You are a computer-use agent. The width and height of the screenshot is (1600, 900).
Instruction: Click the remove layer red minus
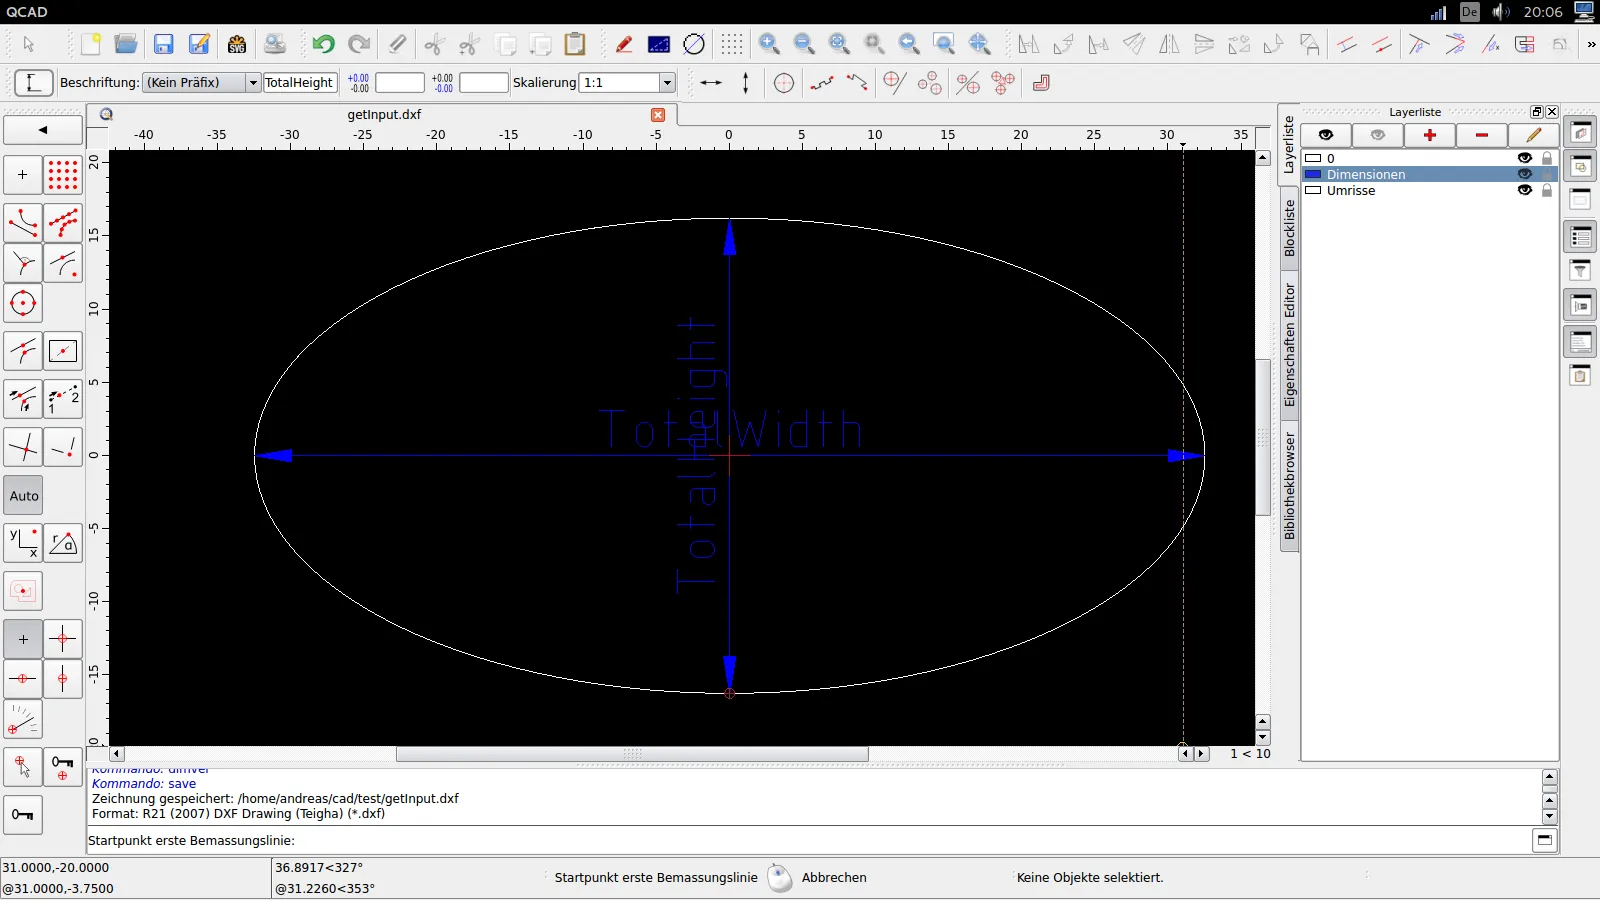1482,135
